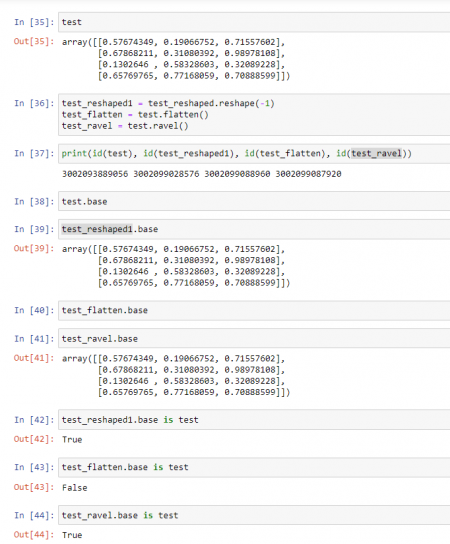This screenshot has height=544, width=450.
Task: Click cell In [43] test_flatten.base is test
Action: pos(254,467)
